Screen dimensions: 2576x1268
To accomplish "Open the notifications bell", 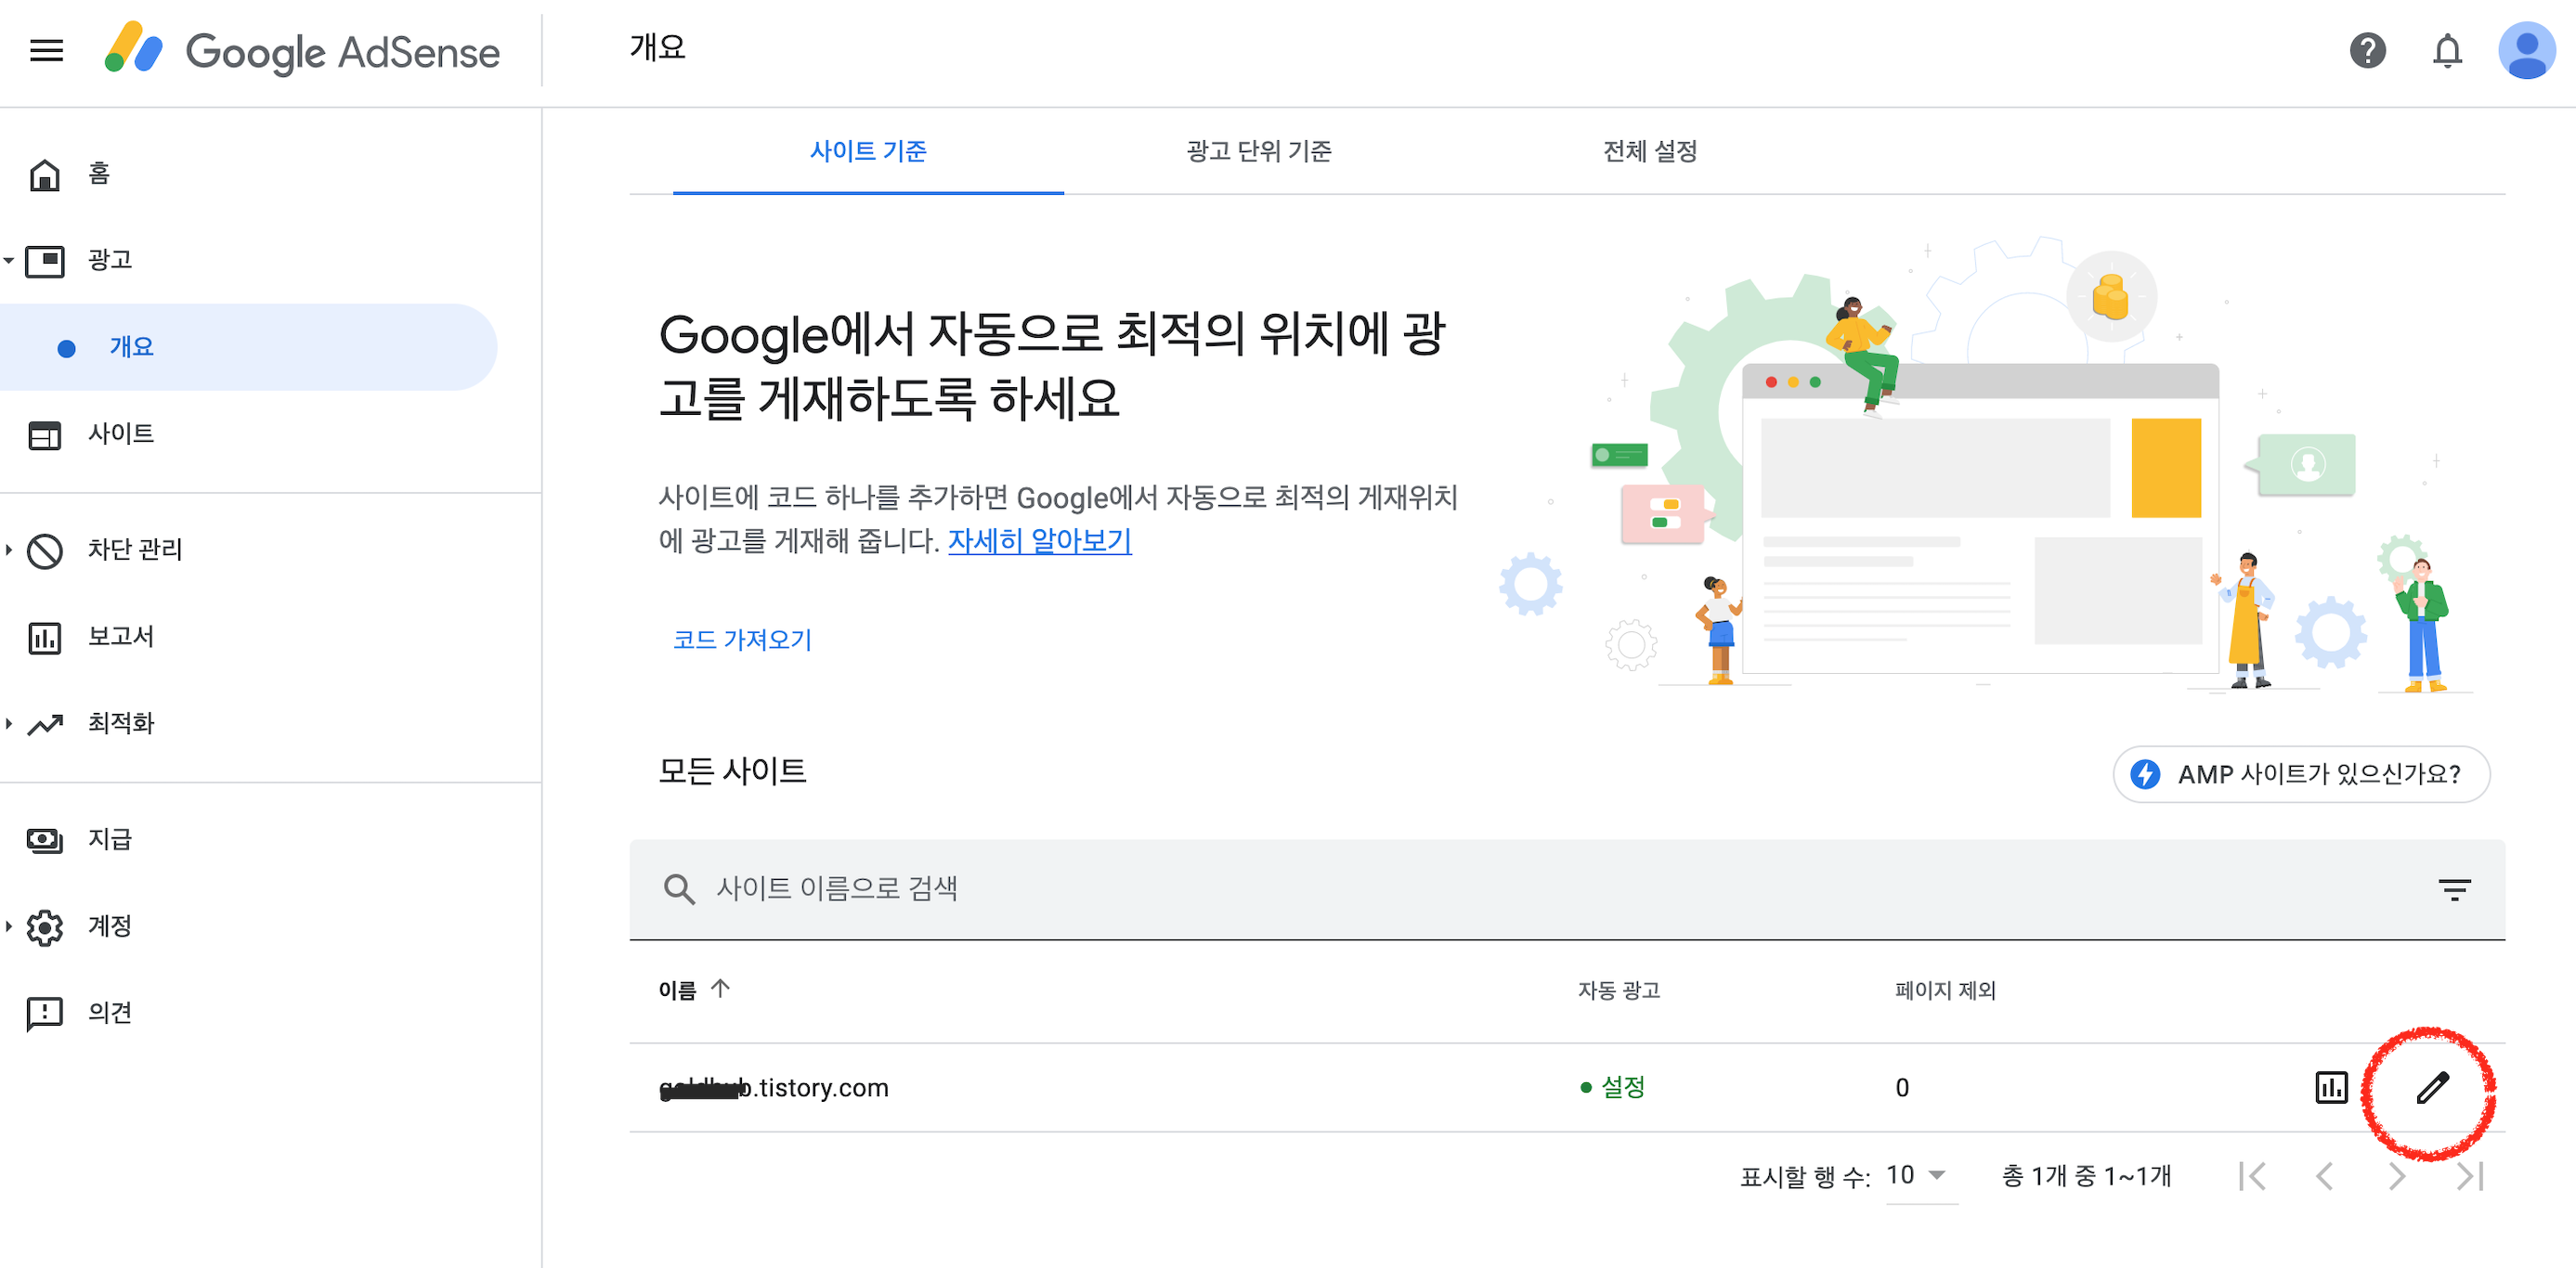I will (2447, 50).
